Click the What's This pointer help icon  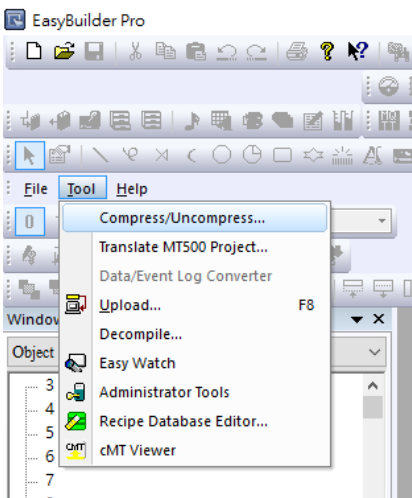click(358, 51)
